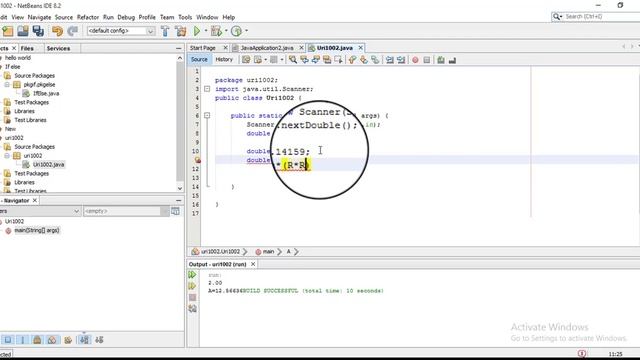
Task: Collapse the main method fold on line 6
Action: 207,116
